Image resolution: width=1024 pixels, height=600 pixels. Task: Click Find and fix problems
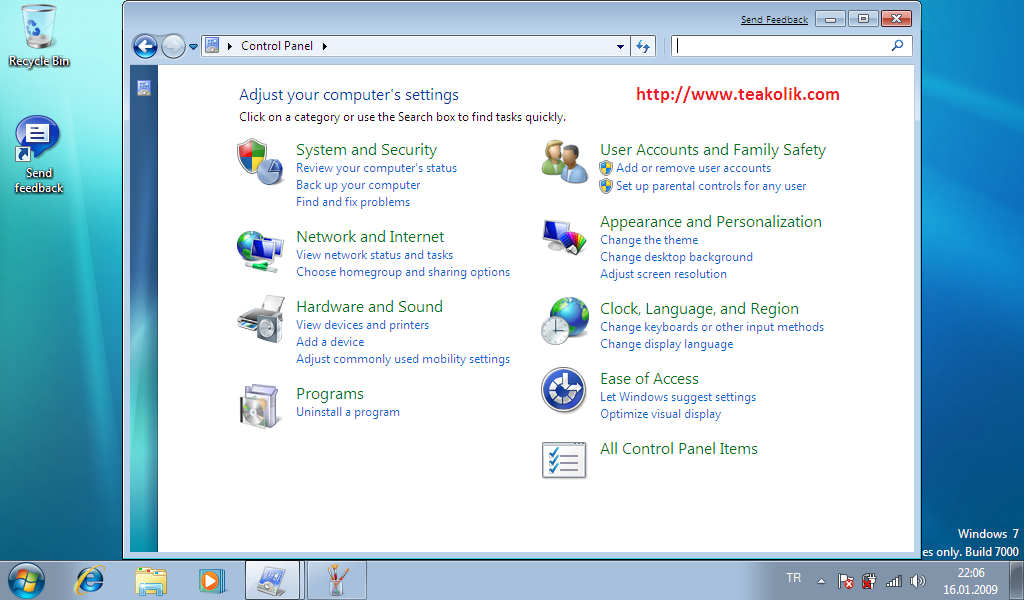coord(353,202)
